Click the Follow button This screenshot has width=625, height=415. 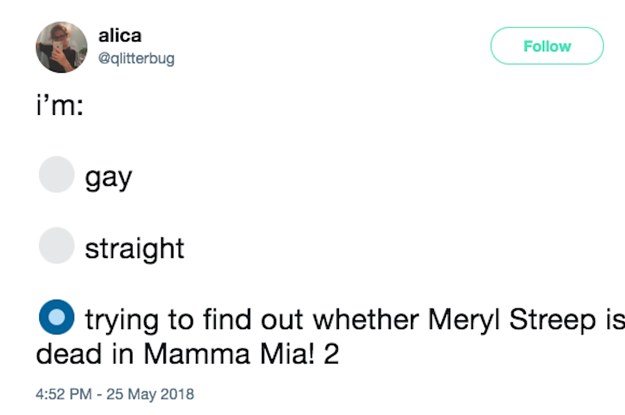coord(546,46)
